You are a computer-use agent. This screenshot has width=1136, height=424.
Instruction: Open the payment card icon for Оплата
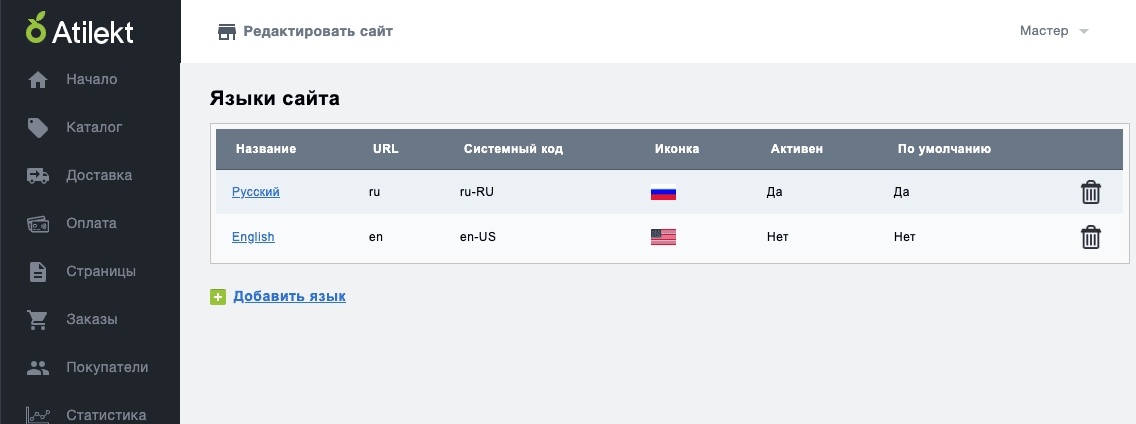coord(38,224)
